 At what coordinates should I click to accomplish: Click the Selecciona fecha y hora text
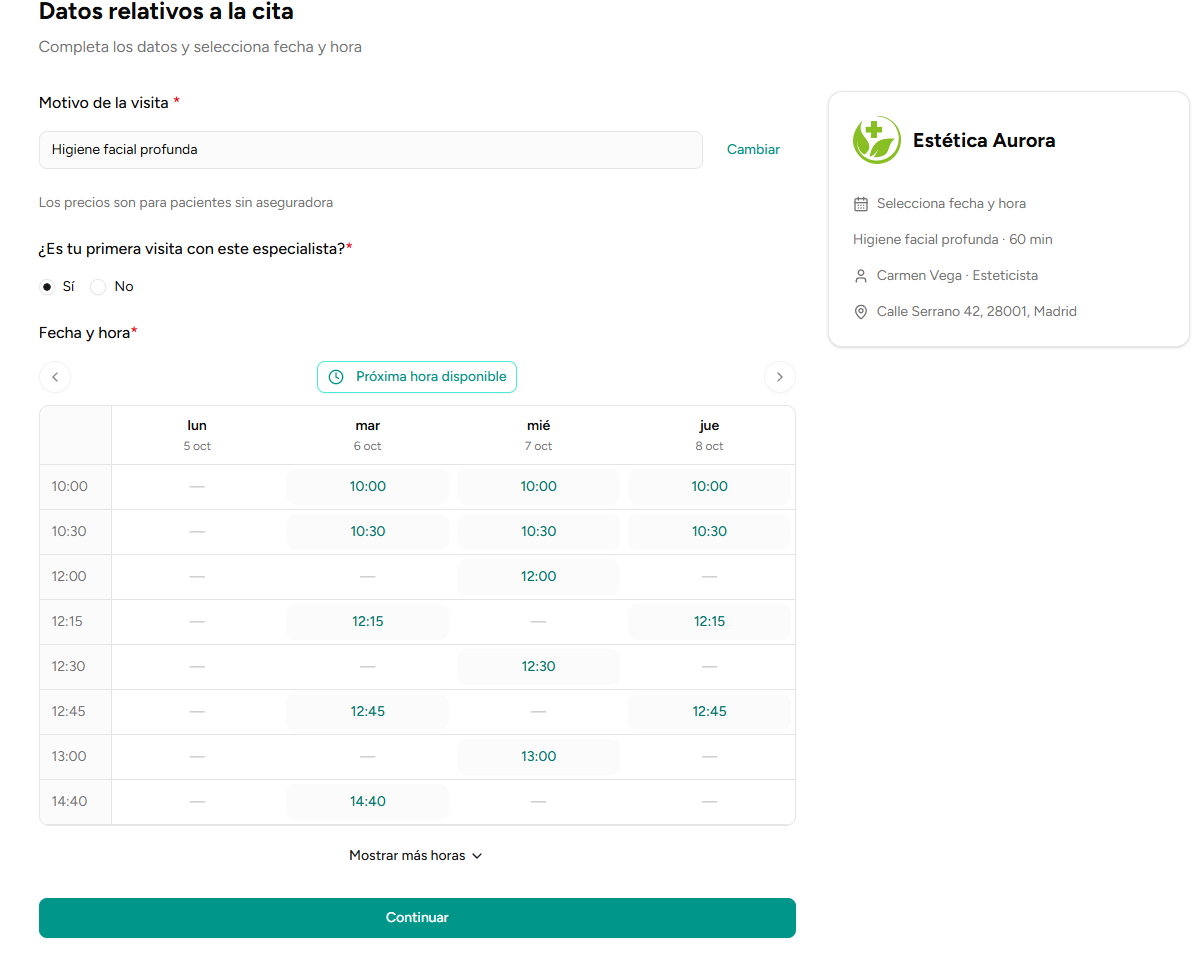click(x=951, y=204)
